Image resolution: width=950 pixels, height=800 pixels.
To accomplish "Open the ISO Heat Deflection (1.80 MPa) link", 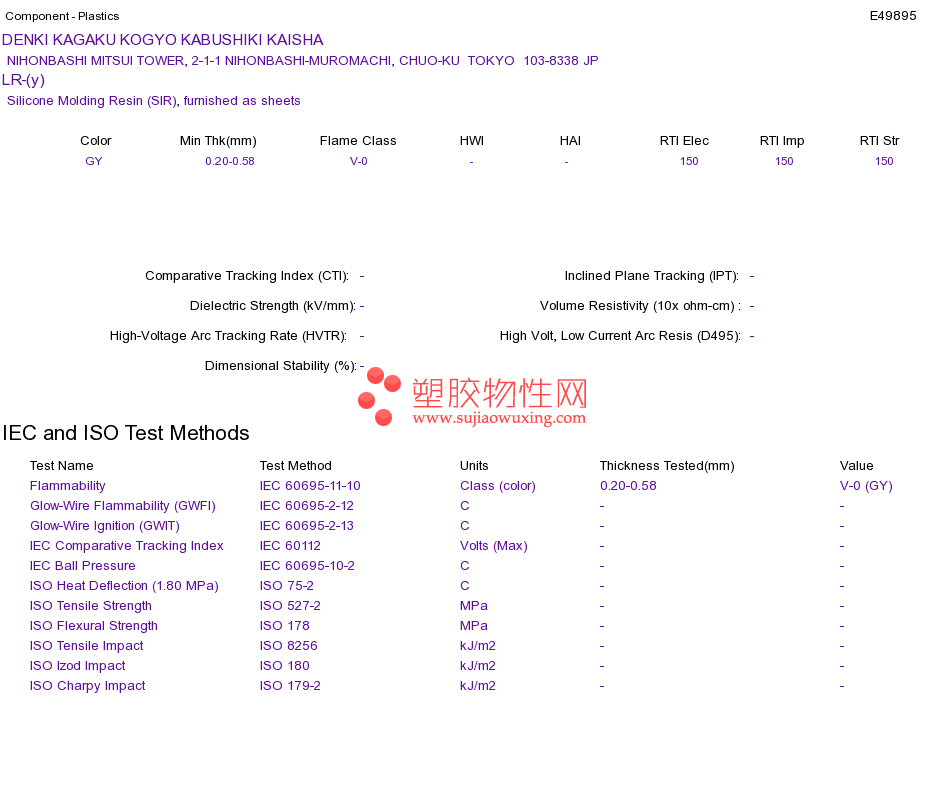I will 124,585.
